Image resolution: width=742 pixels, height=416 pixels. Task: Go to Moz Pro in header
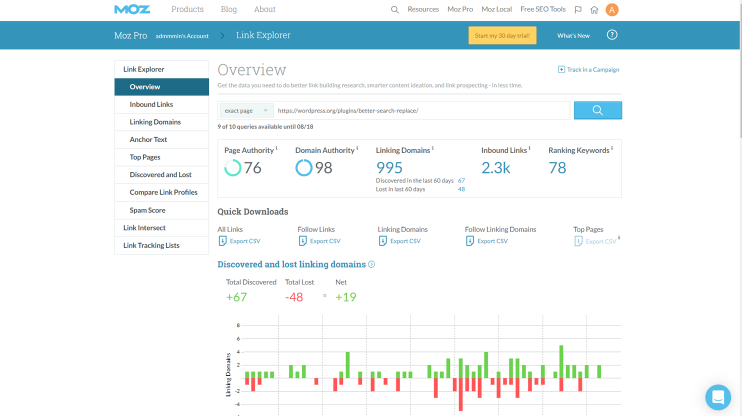pyautogui.click(x=460, y=9)
